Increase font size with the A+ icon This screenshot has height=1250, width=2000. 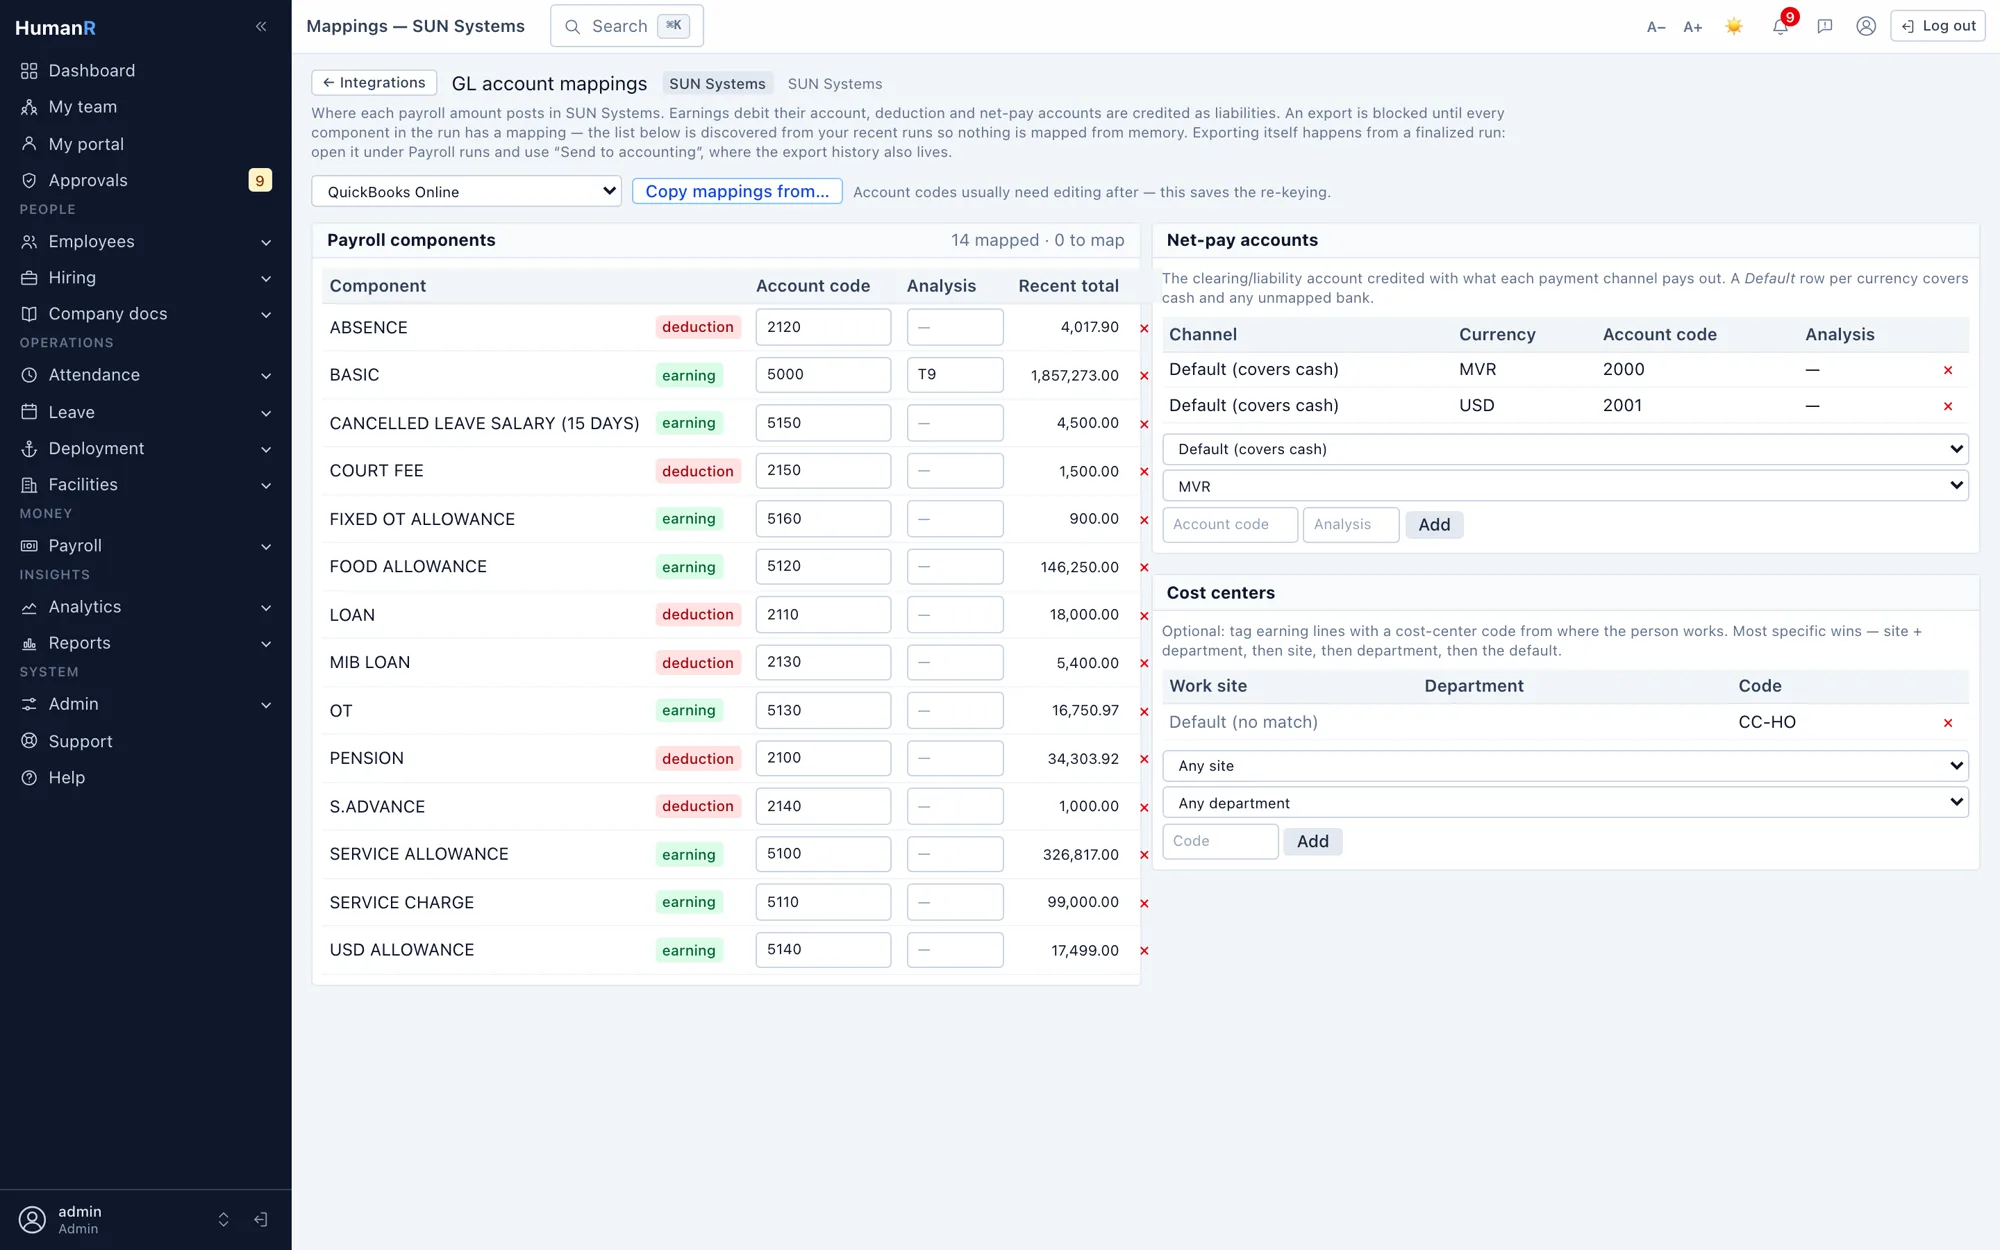(1693, 27)
